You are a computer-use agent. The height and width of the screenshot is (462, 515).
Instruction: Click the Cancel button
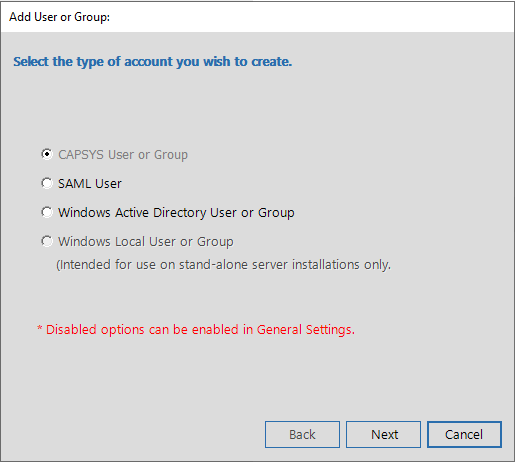[464, 434]
